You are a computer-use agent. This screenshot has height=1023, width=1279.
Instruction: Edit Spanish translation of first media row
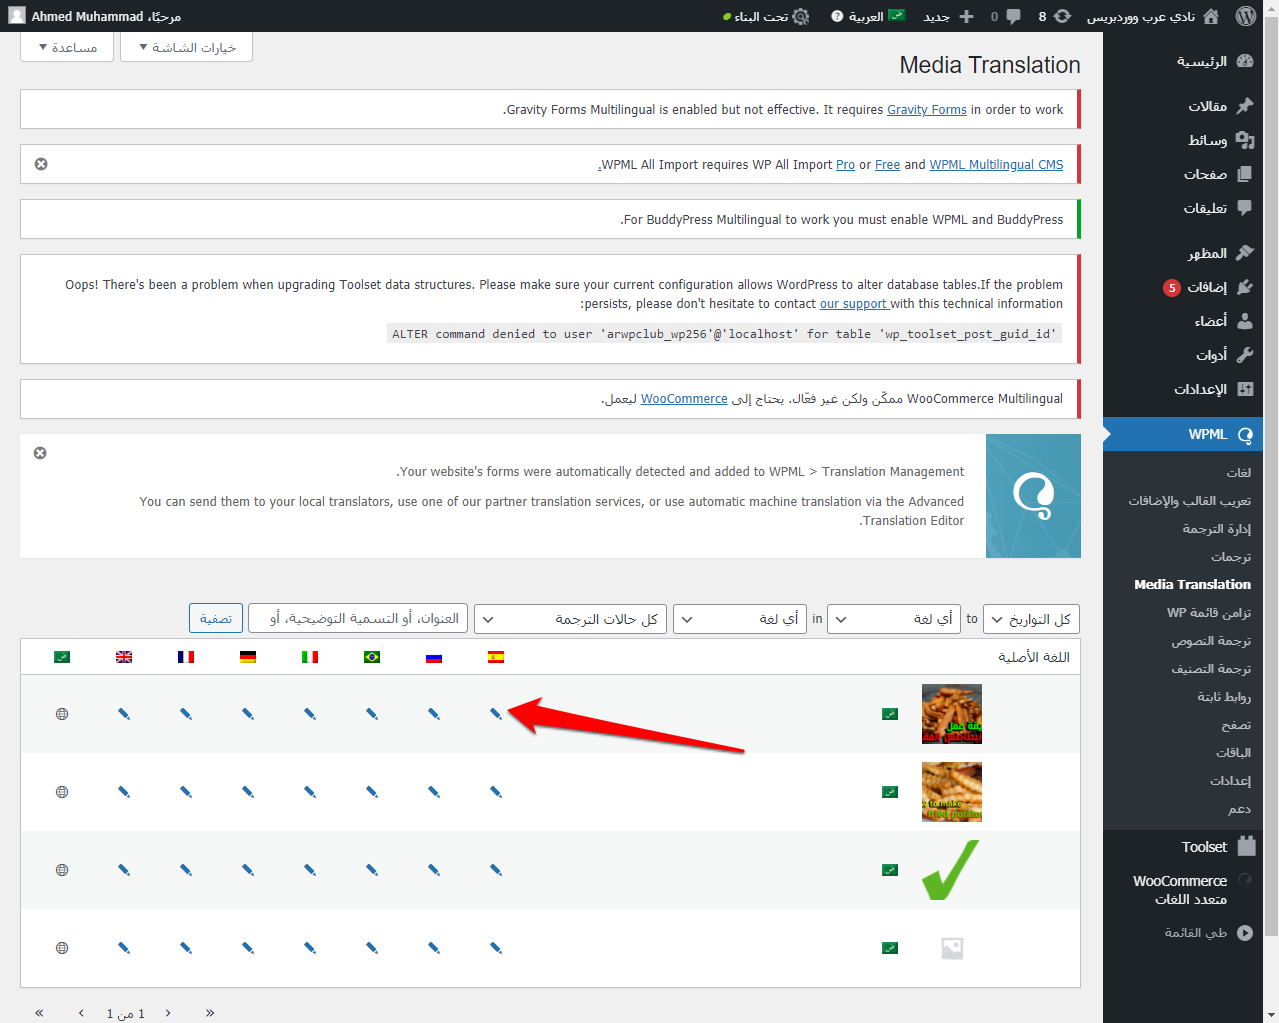(496, 714)
